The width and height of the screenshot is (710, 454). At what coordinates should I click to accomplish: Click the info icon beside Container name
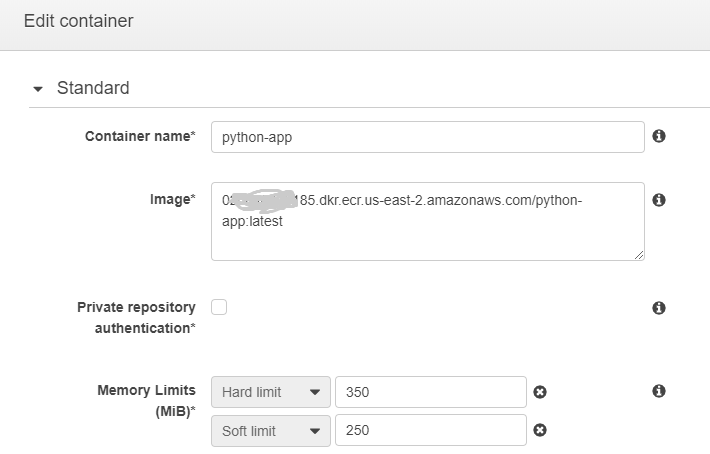[659, 136]
